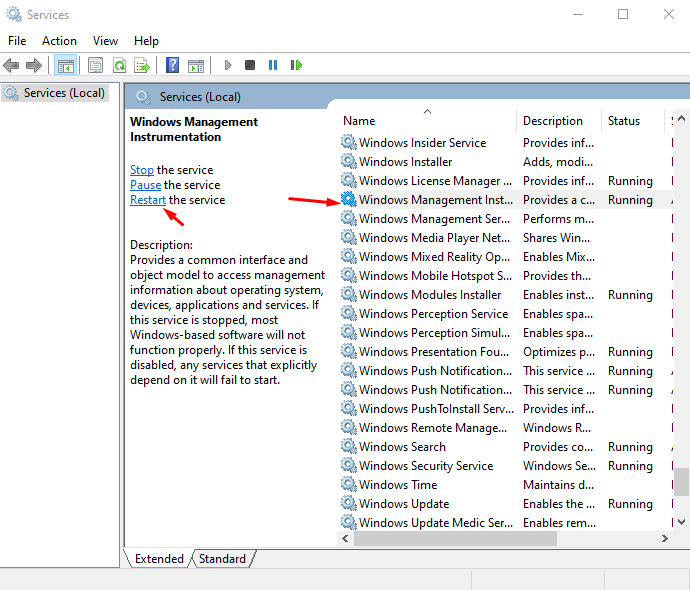Open the View menu
Viewport: 690px width, 590px height.
(x=105, y=41)
